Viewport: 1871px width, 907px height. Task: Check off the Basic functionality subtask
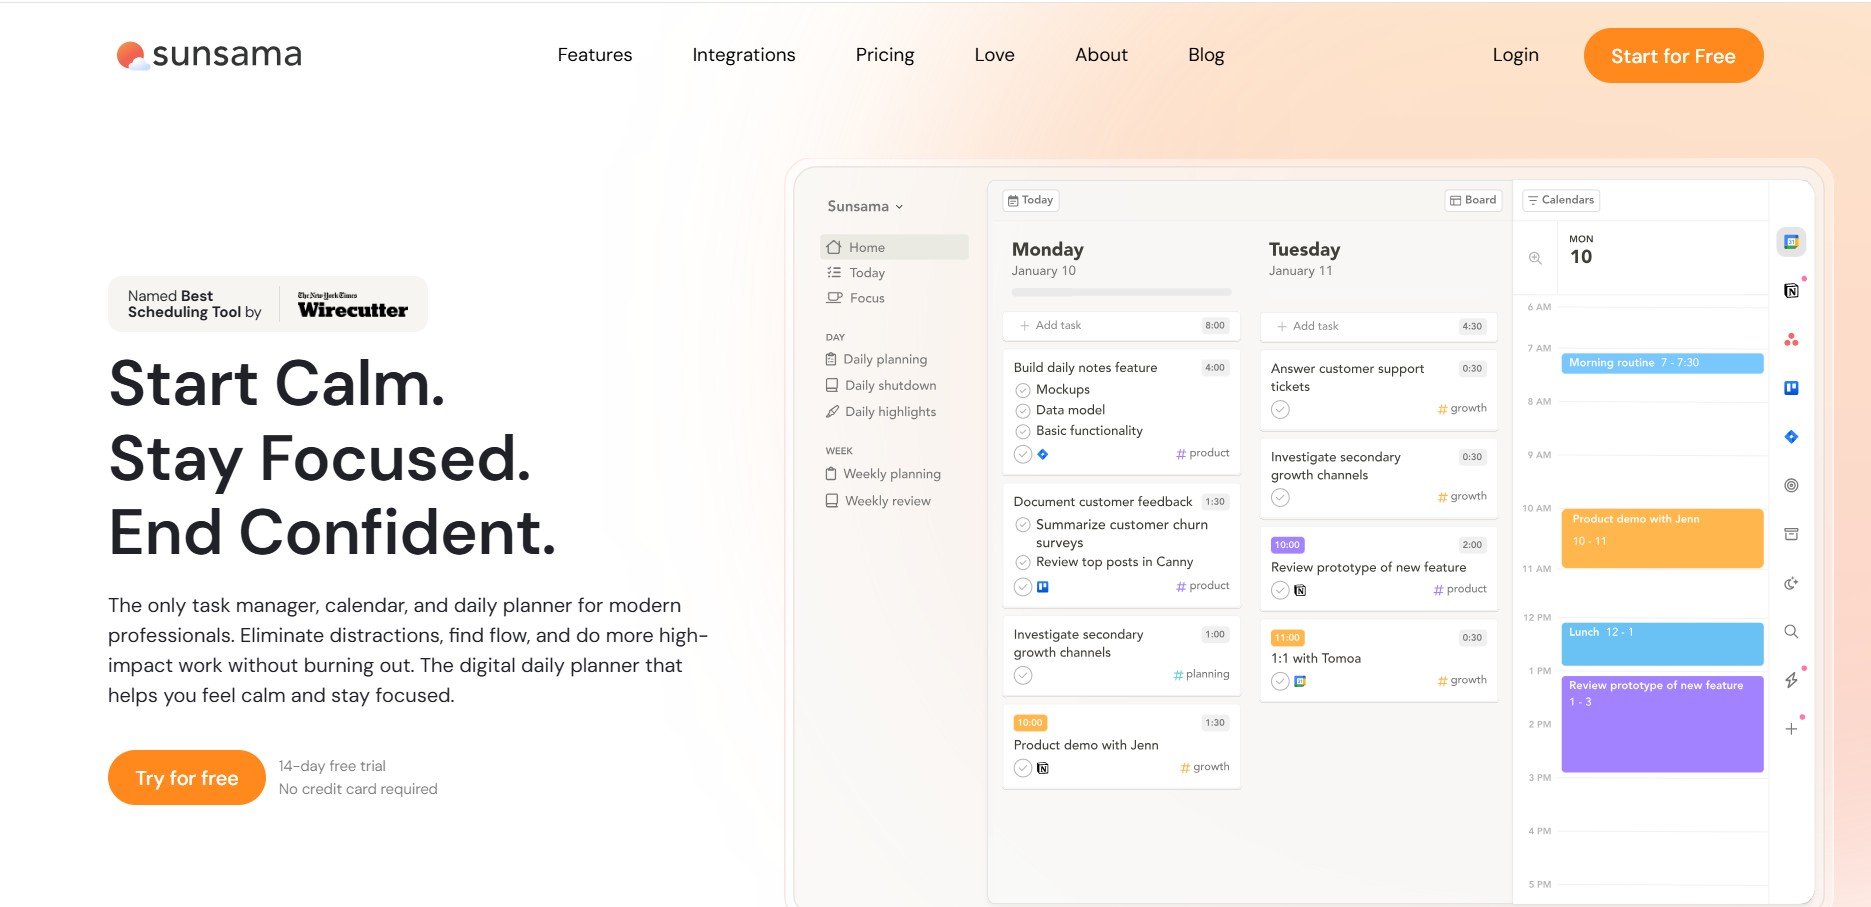(1023, 432)
